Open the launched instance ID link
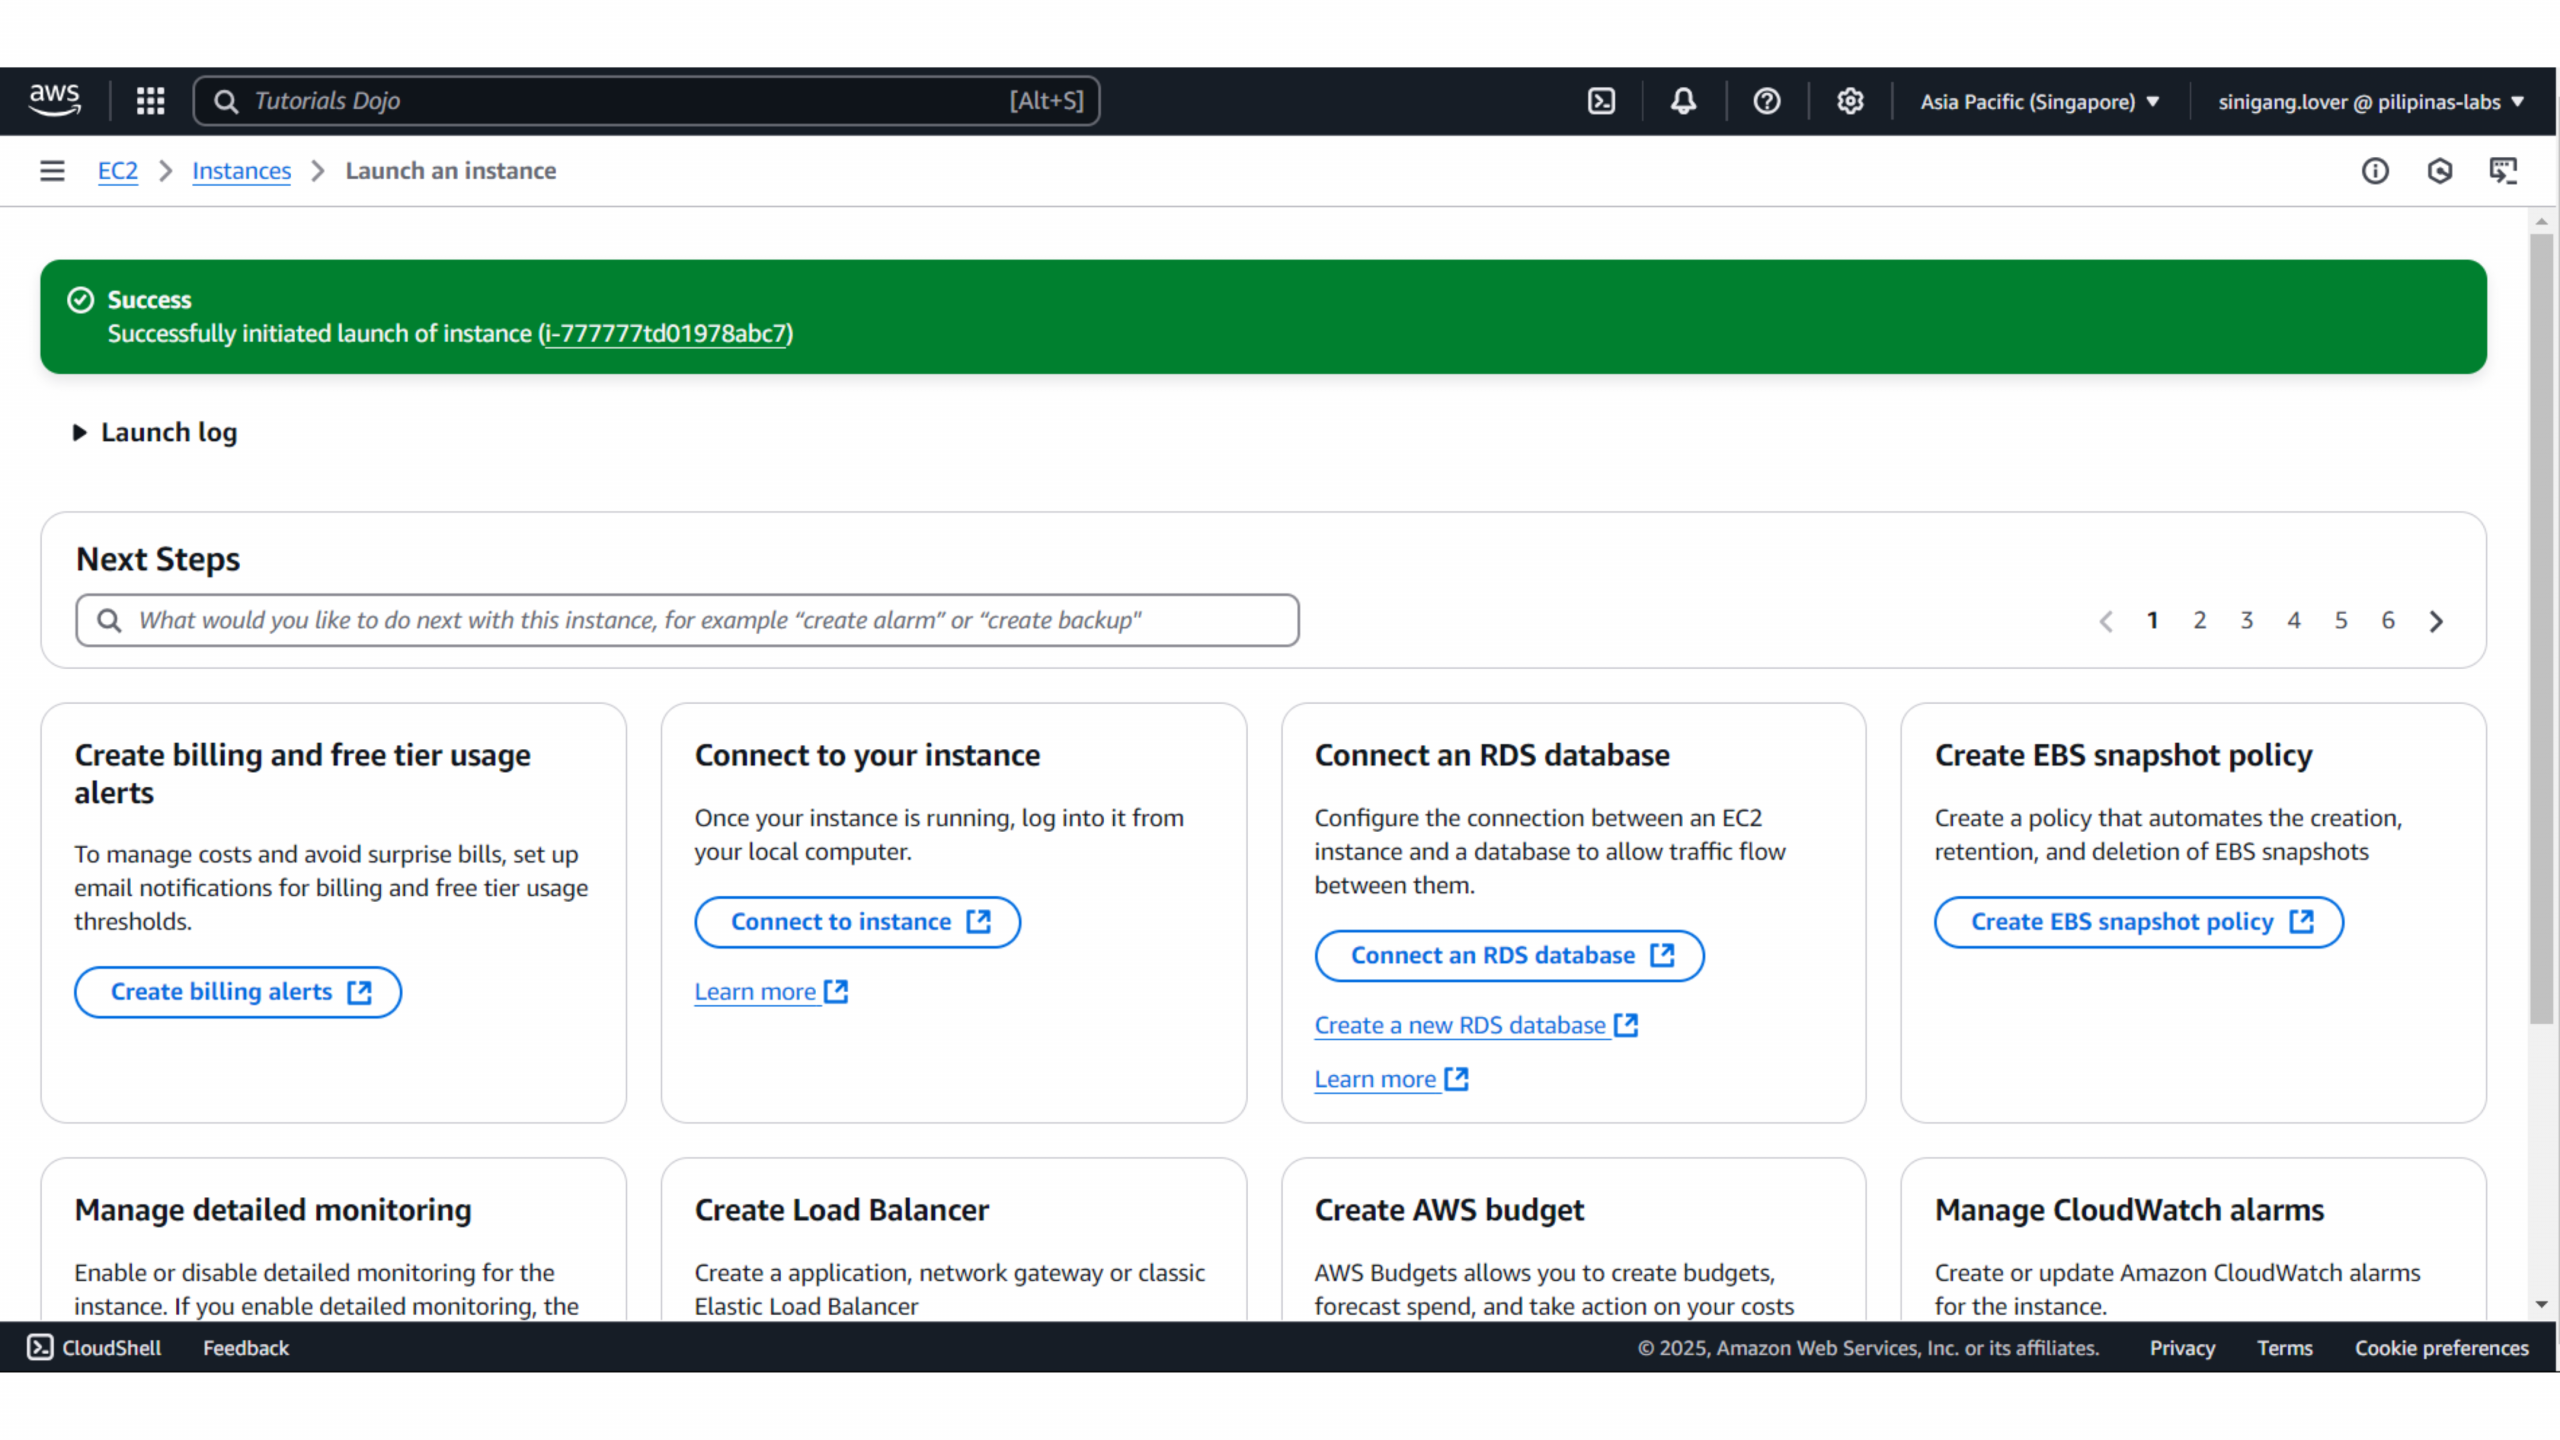The height and width of the screenshot is (1440, 2560). 666,334
